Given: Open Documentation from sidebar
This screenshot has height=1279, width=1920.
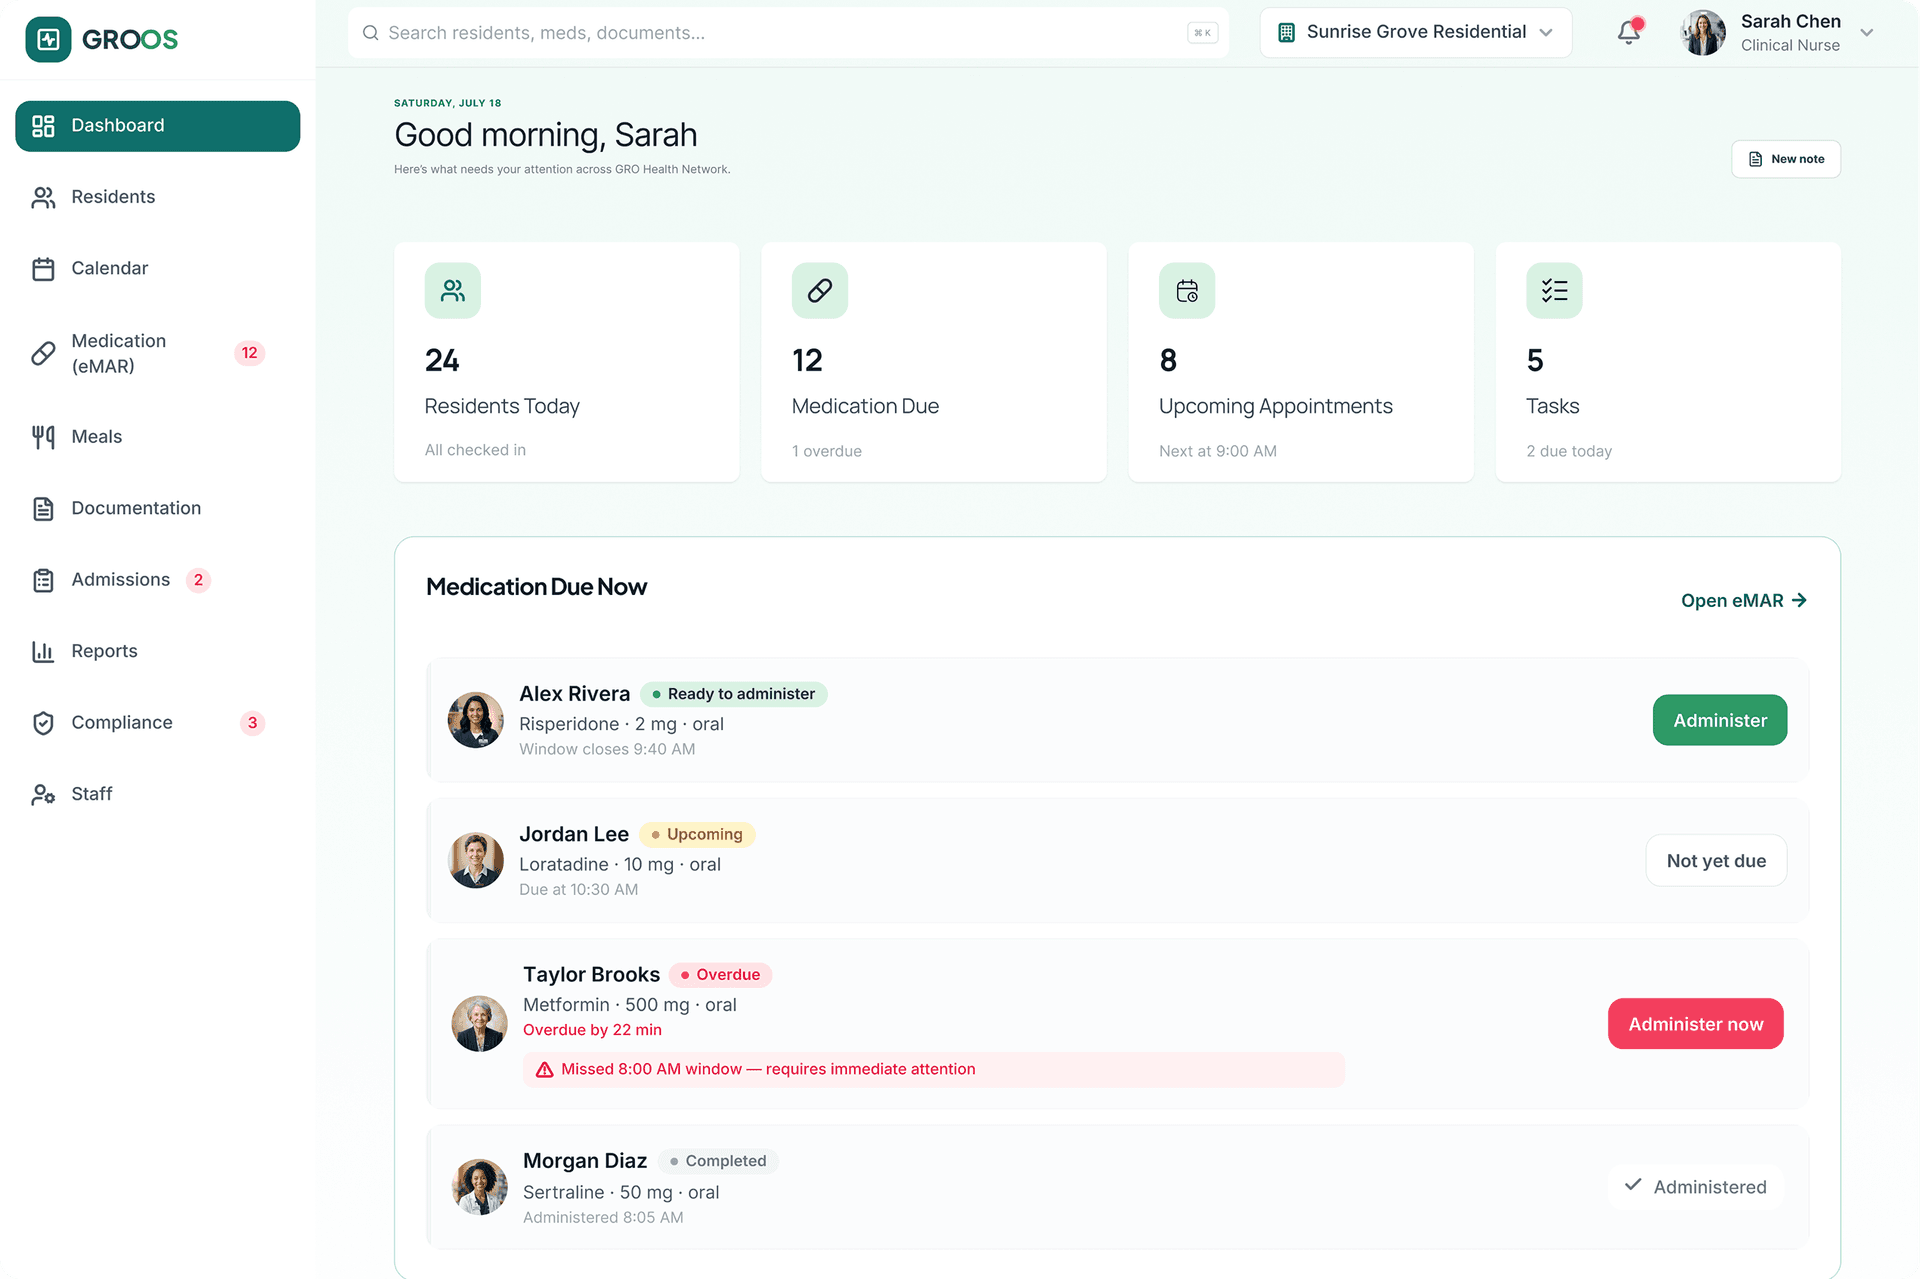Looking at the screenshot, I should (158, 509).
